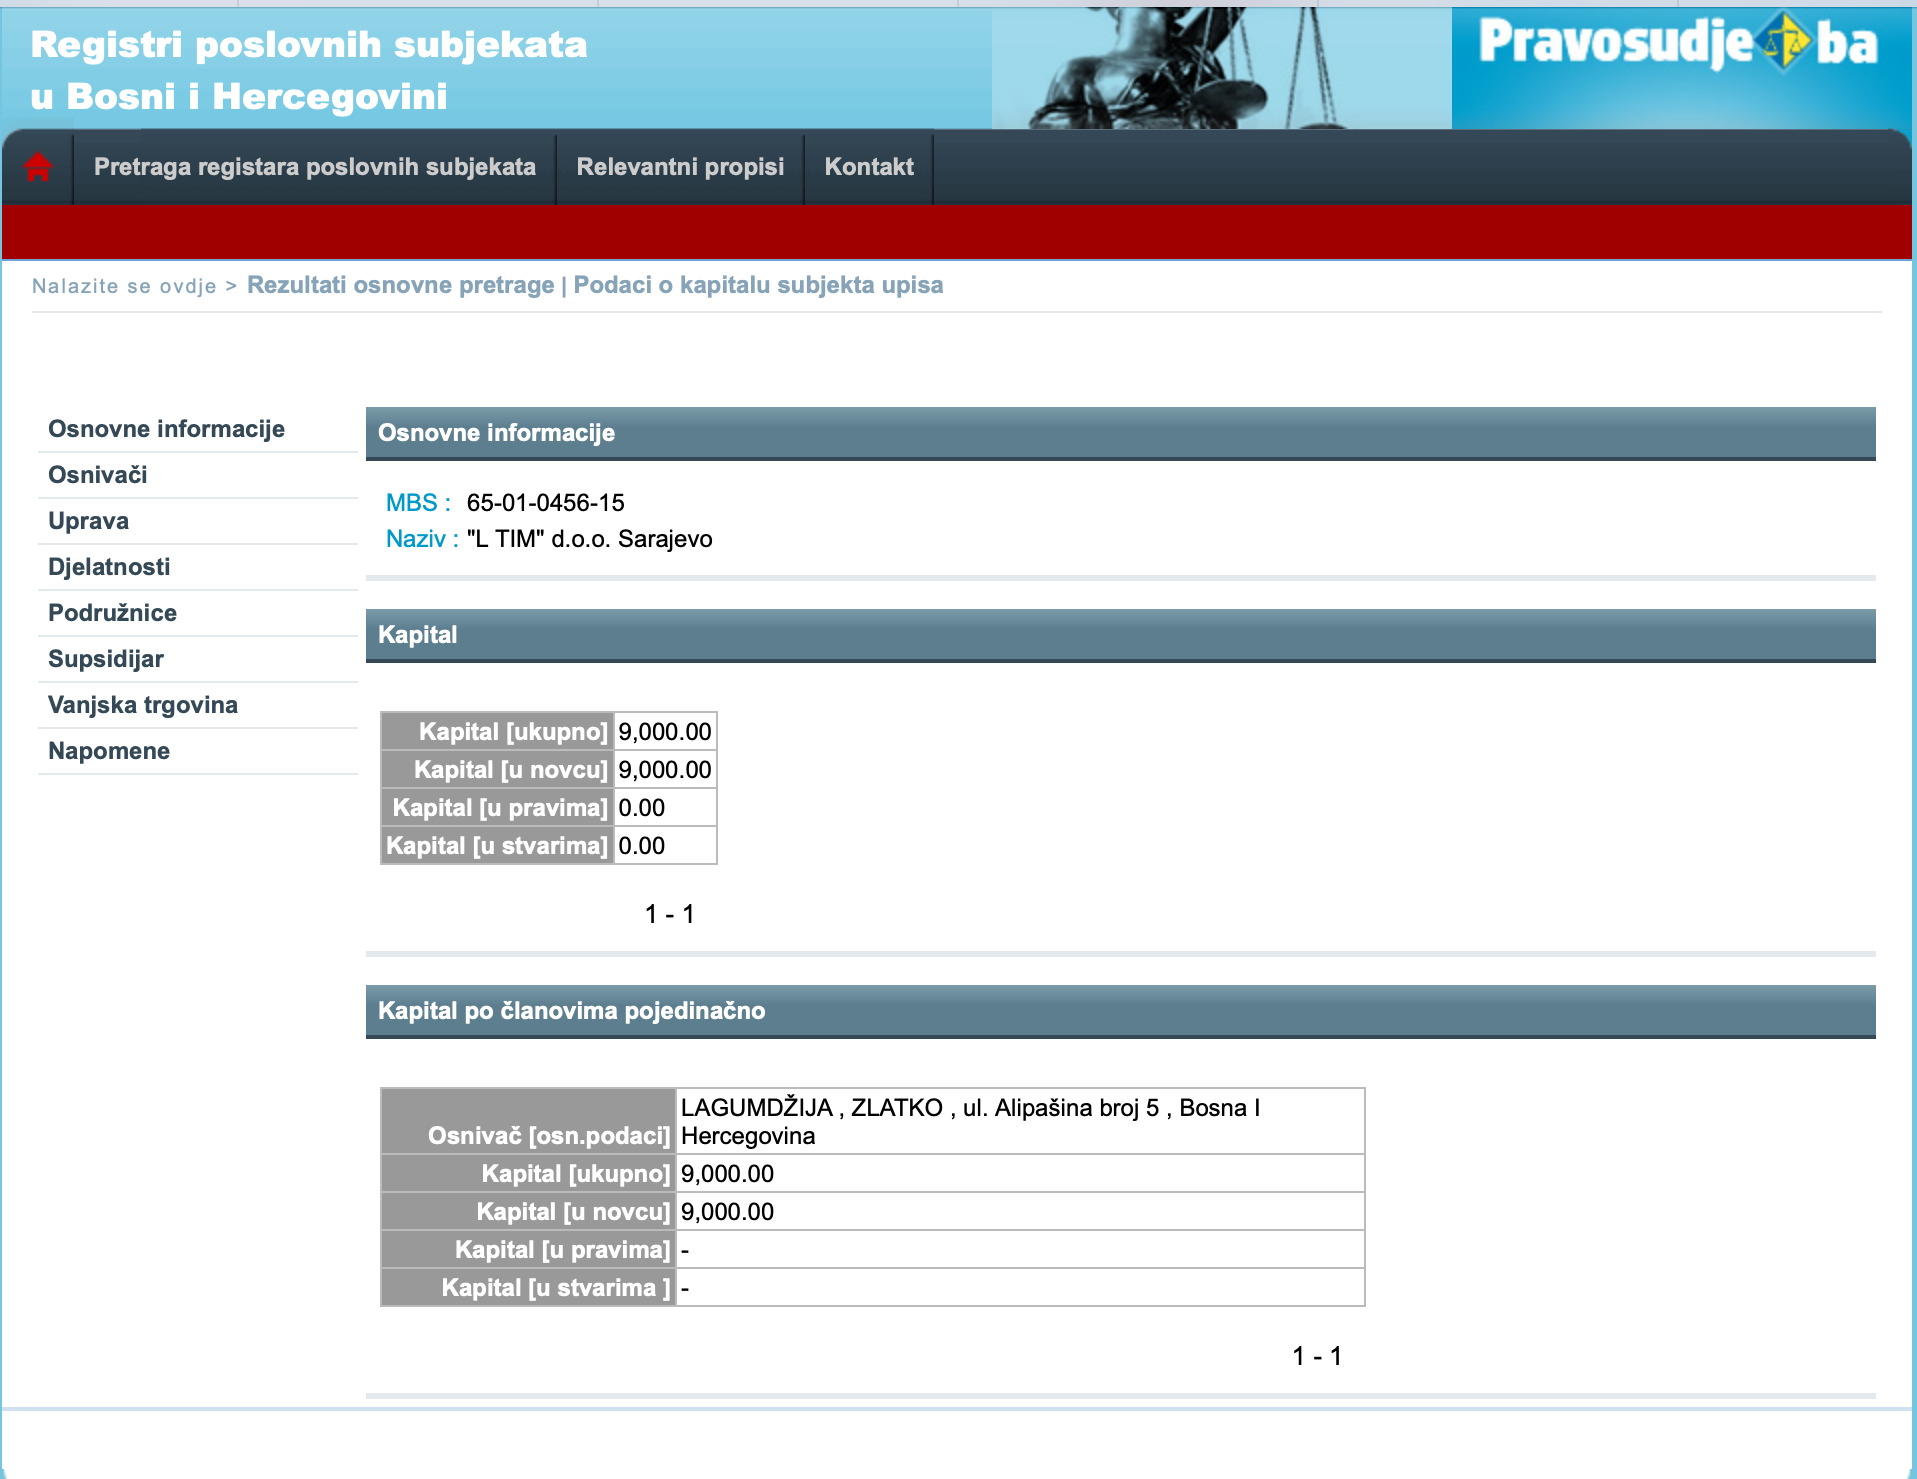Click the Pravosudje.ba logo
Viewport: 1917px width, 1479px height.
pos(1678,45)
